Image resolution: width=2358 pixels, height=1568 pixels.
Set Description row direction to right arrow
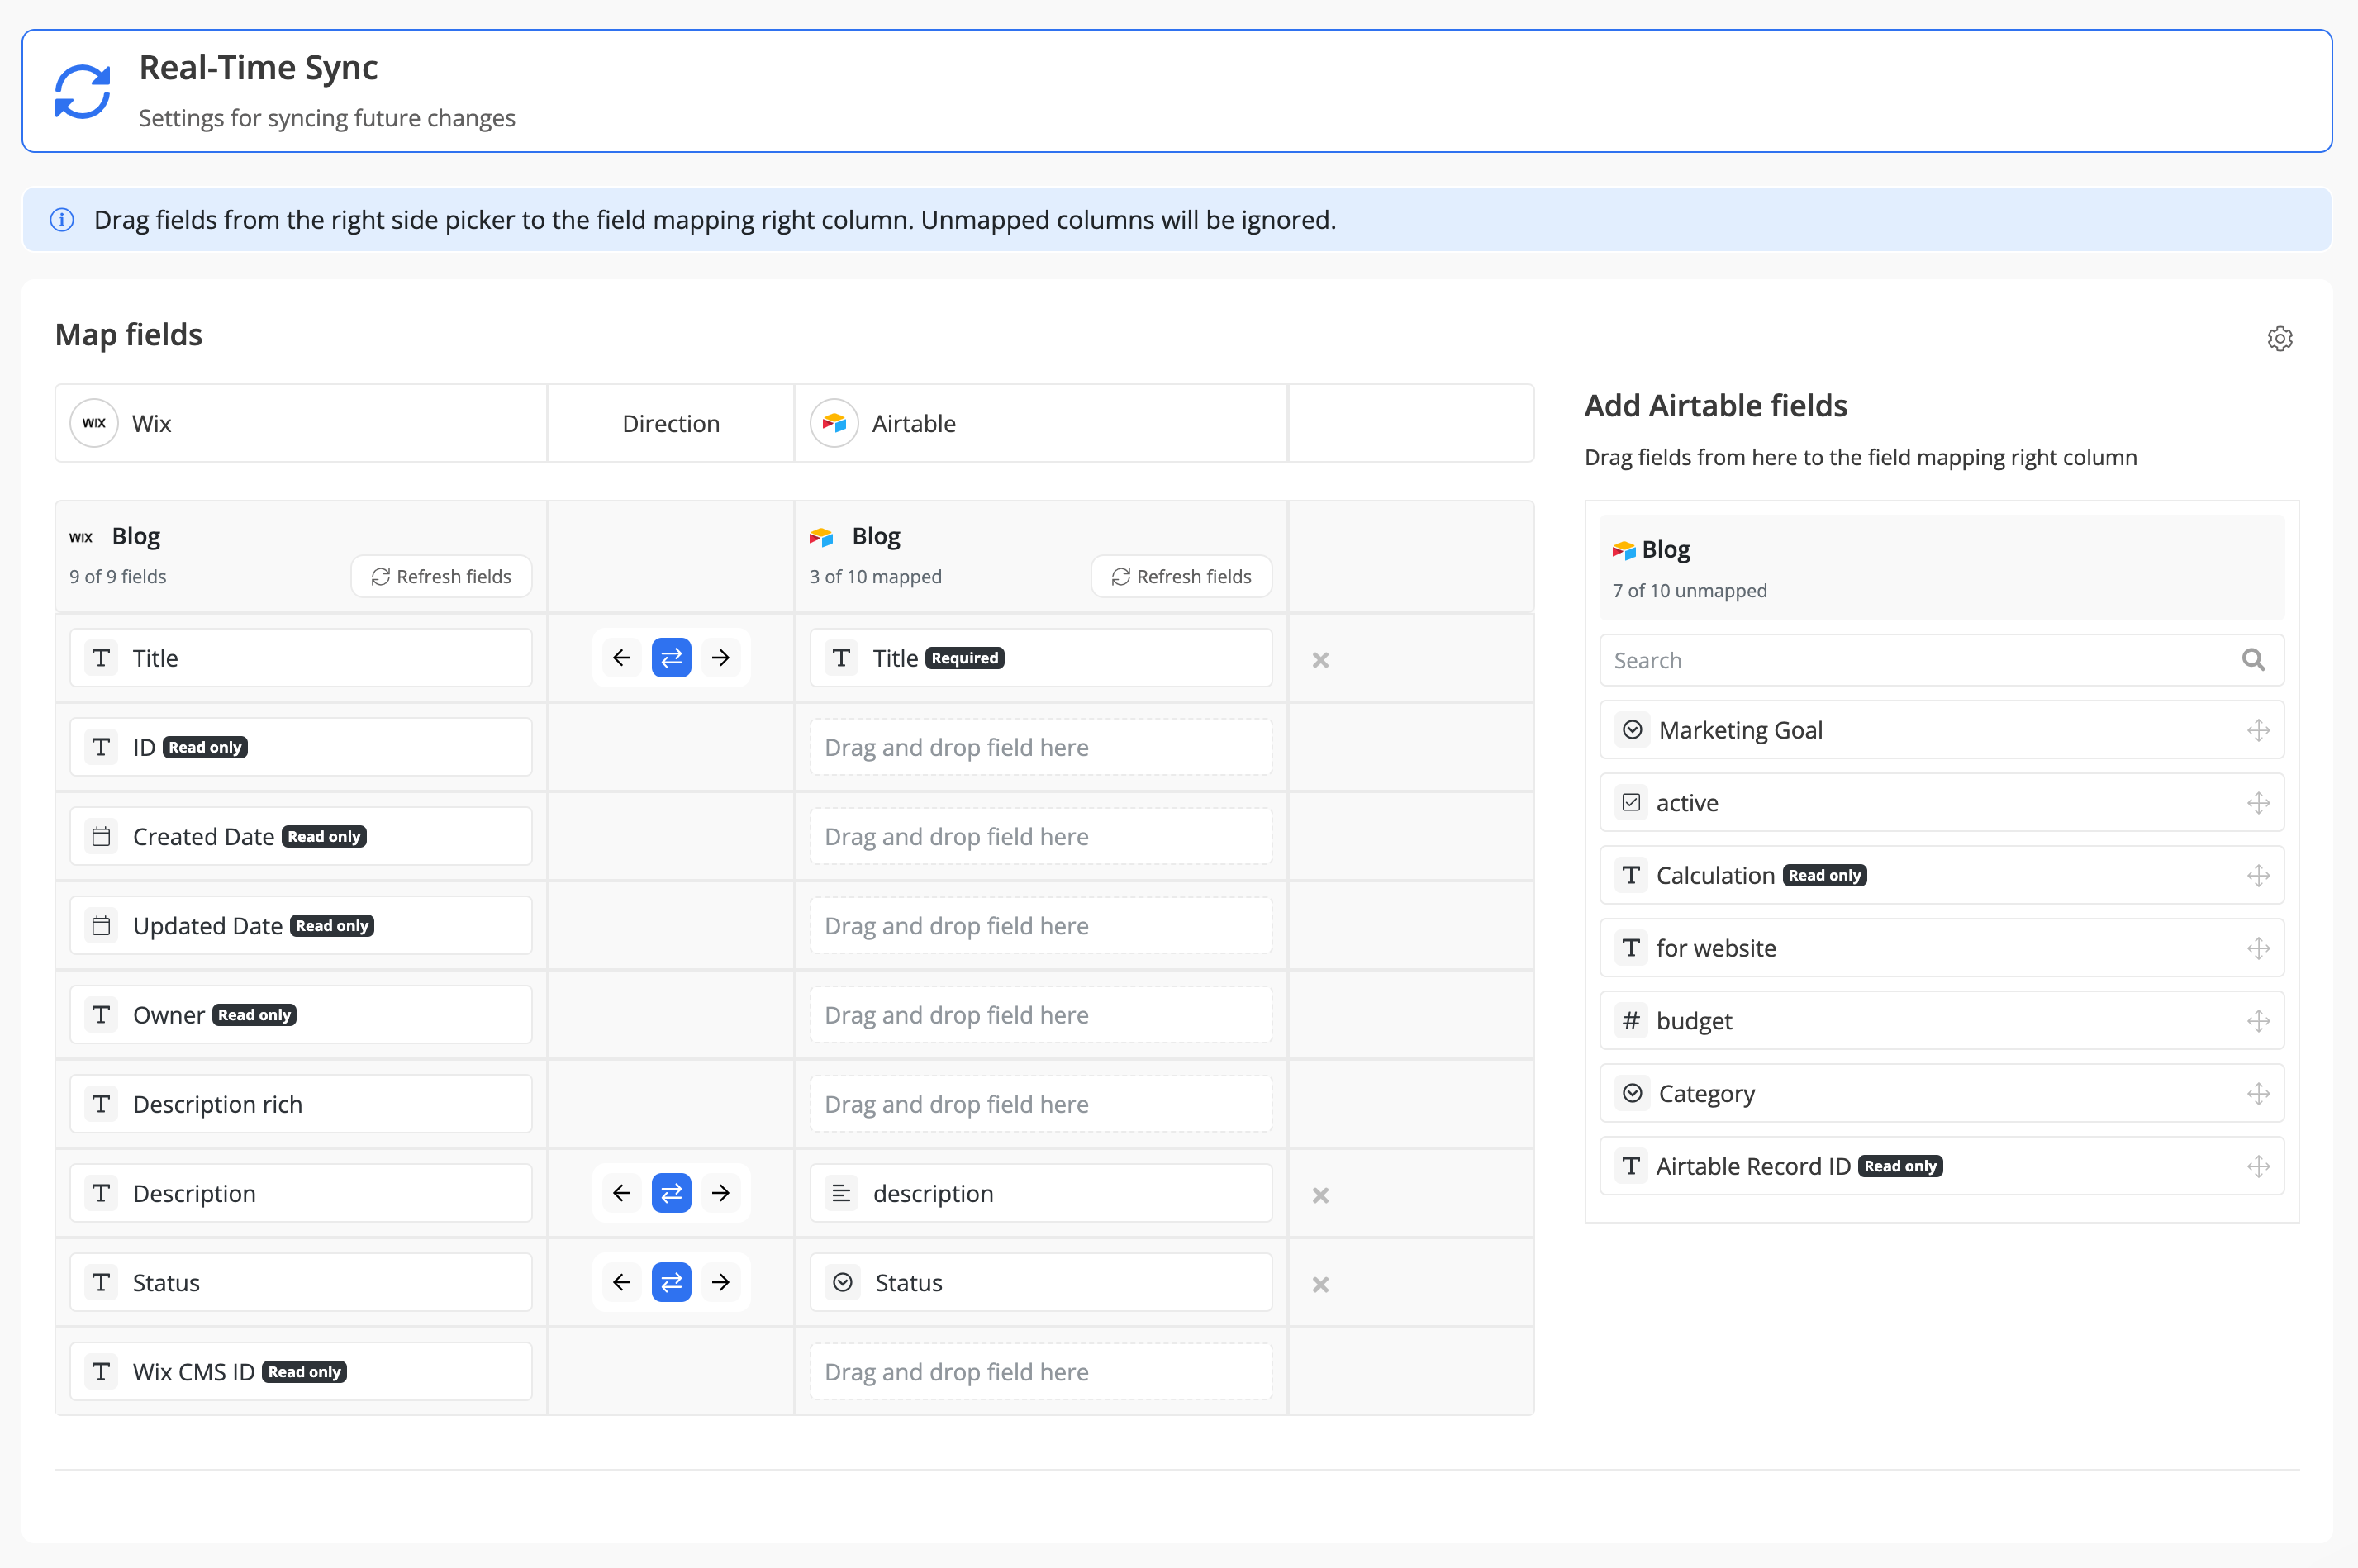(x=721, y=1193)
